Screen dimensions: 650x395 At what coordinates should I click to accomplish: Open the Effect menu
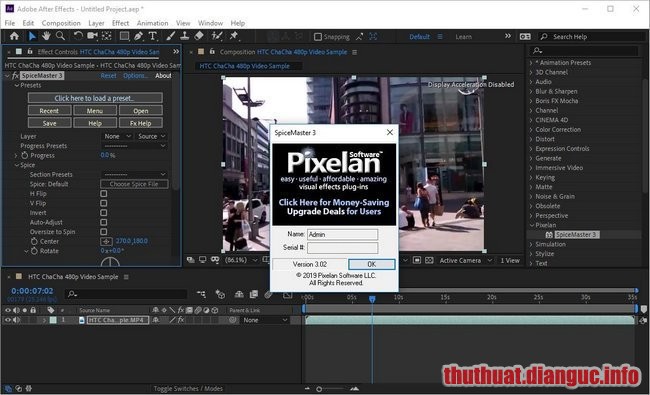120,23
